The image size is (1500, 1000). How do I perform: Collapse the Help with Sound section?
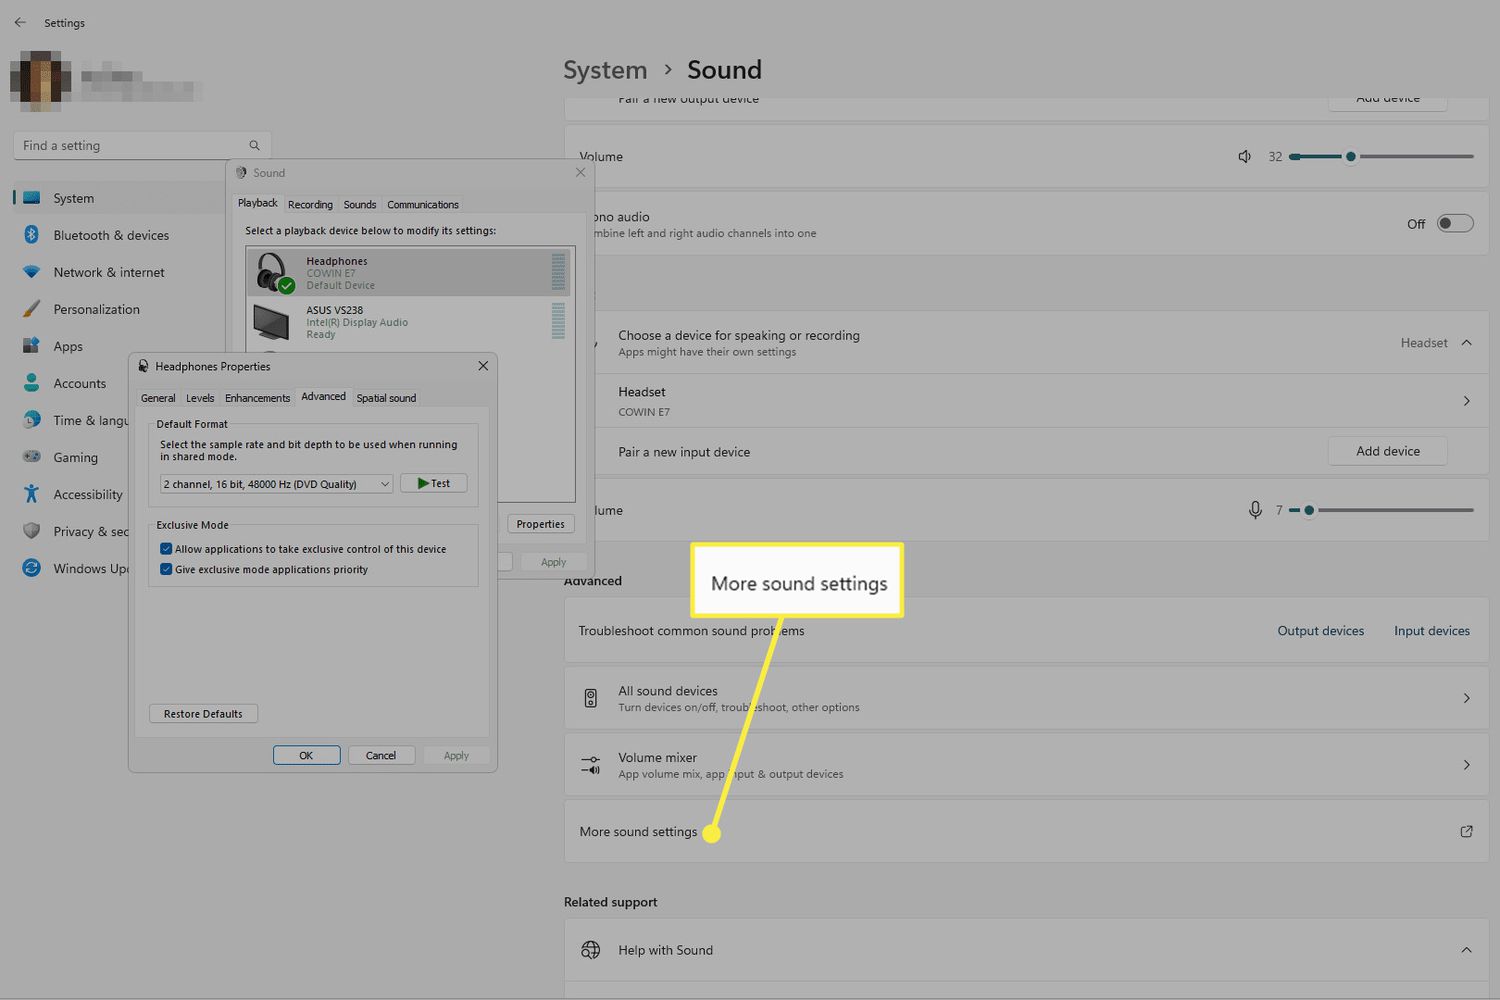1466,950
